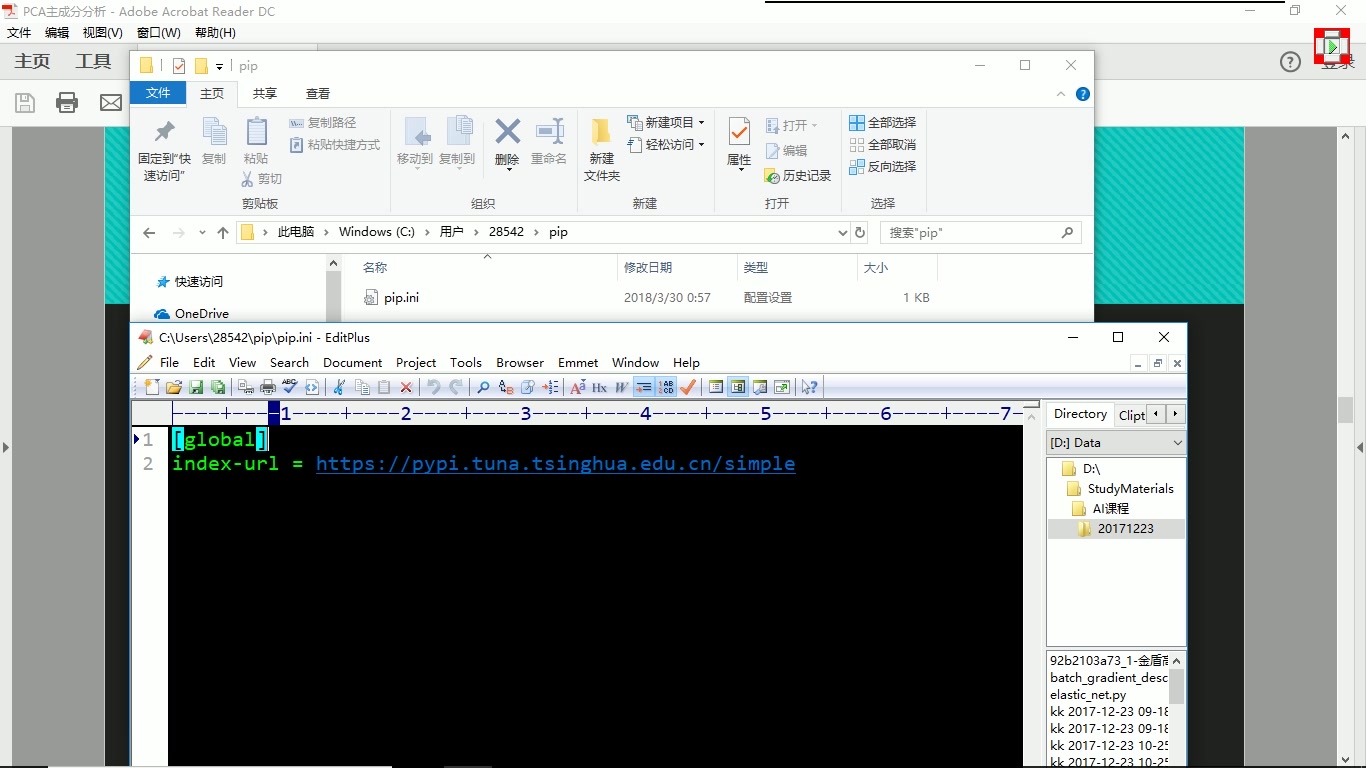Switch to 共享 tab in Explorer ribbon

coord(265,93)
